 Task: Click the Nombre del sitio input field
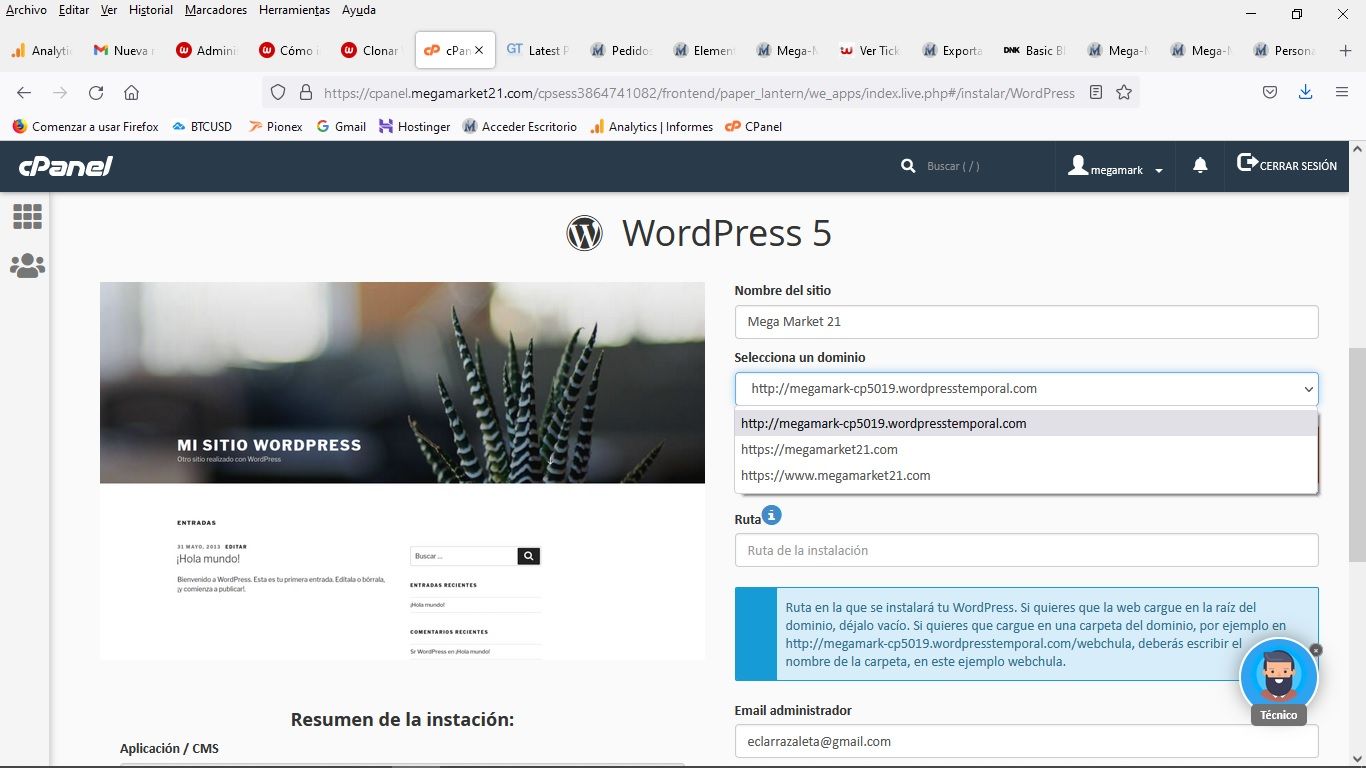pos(1026,322)
